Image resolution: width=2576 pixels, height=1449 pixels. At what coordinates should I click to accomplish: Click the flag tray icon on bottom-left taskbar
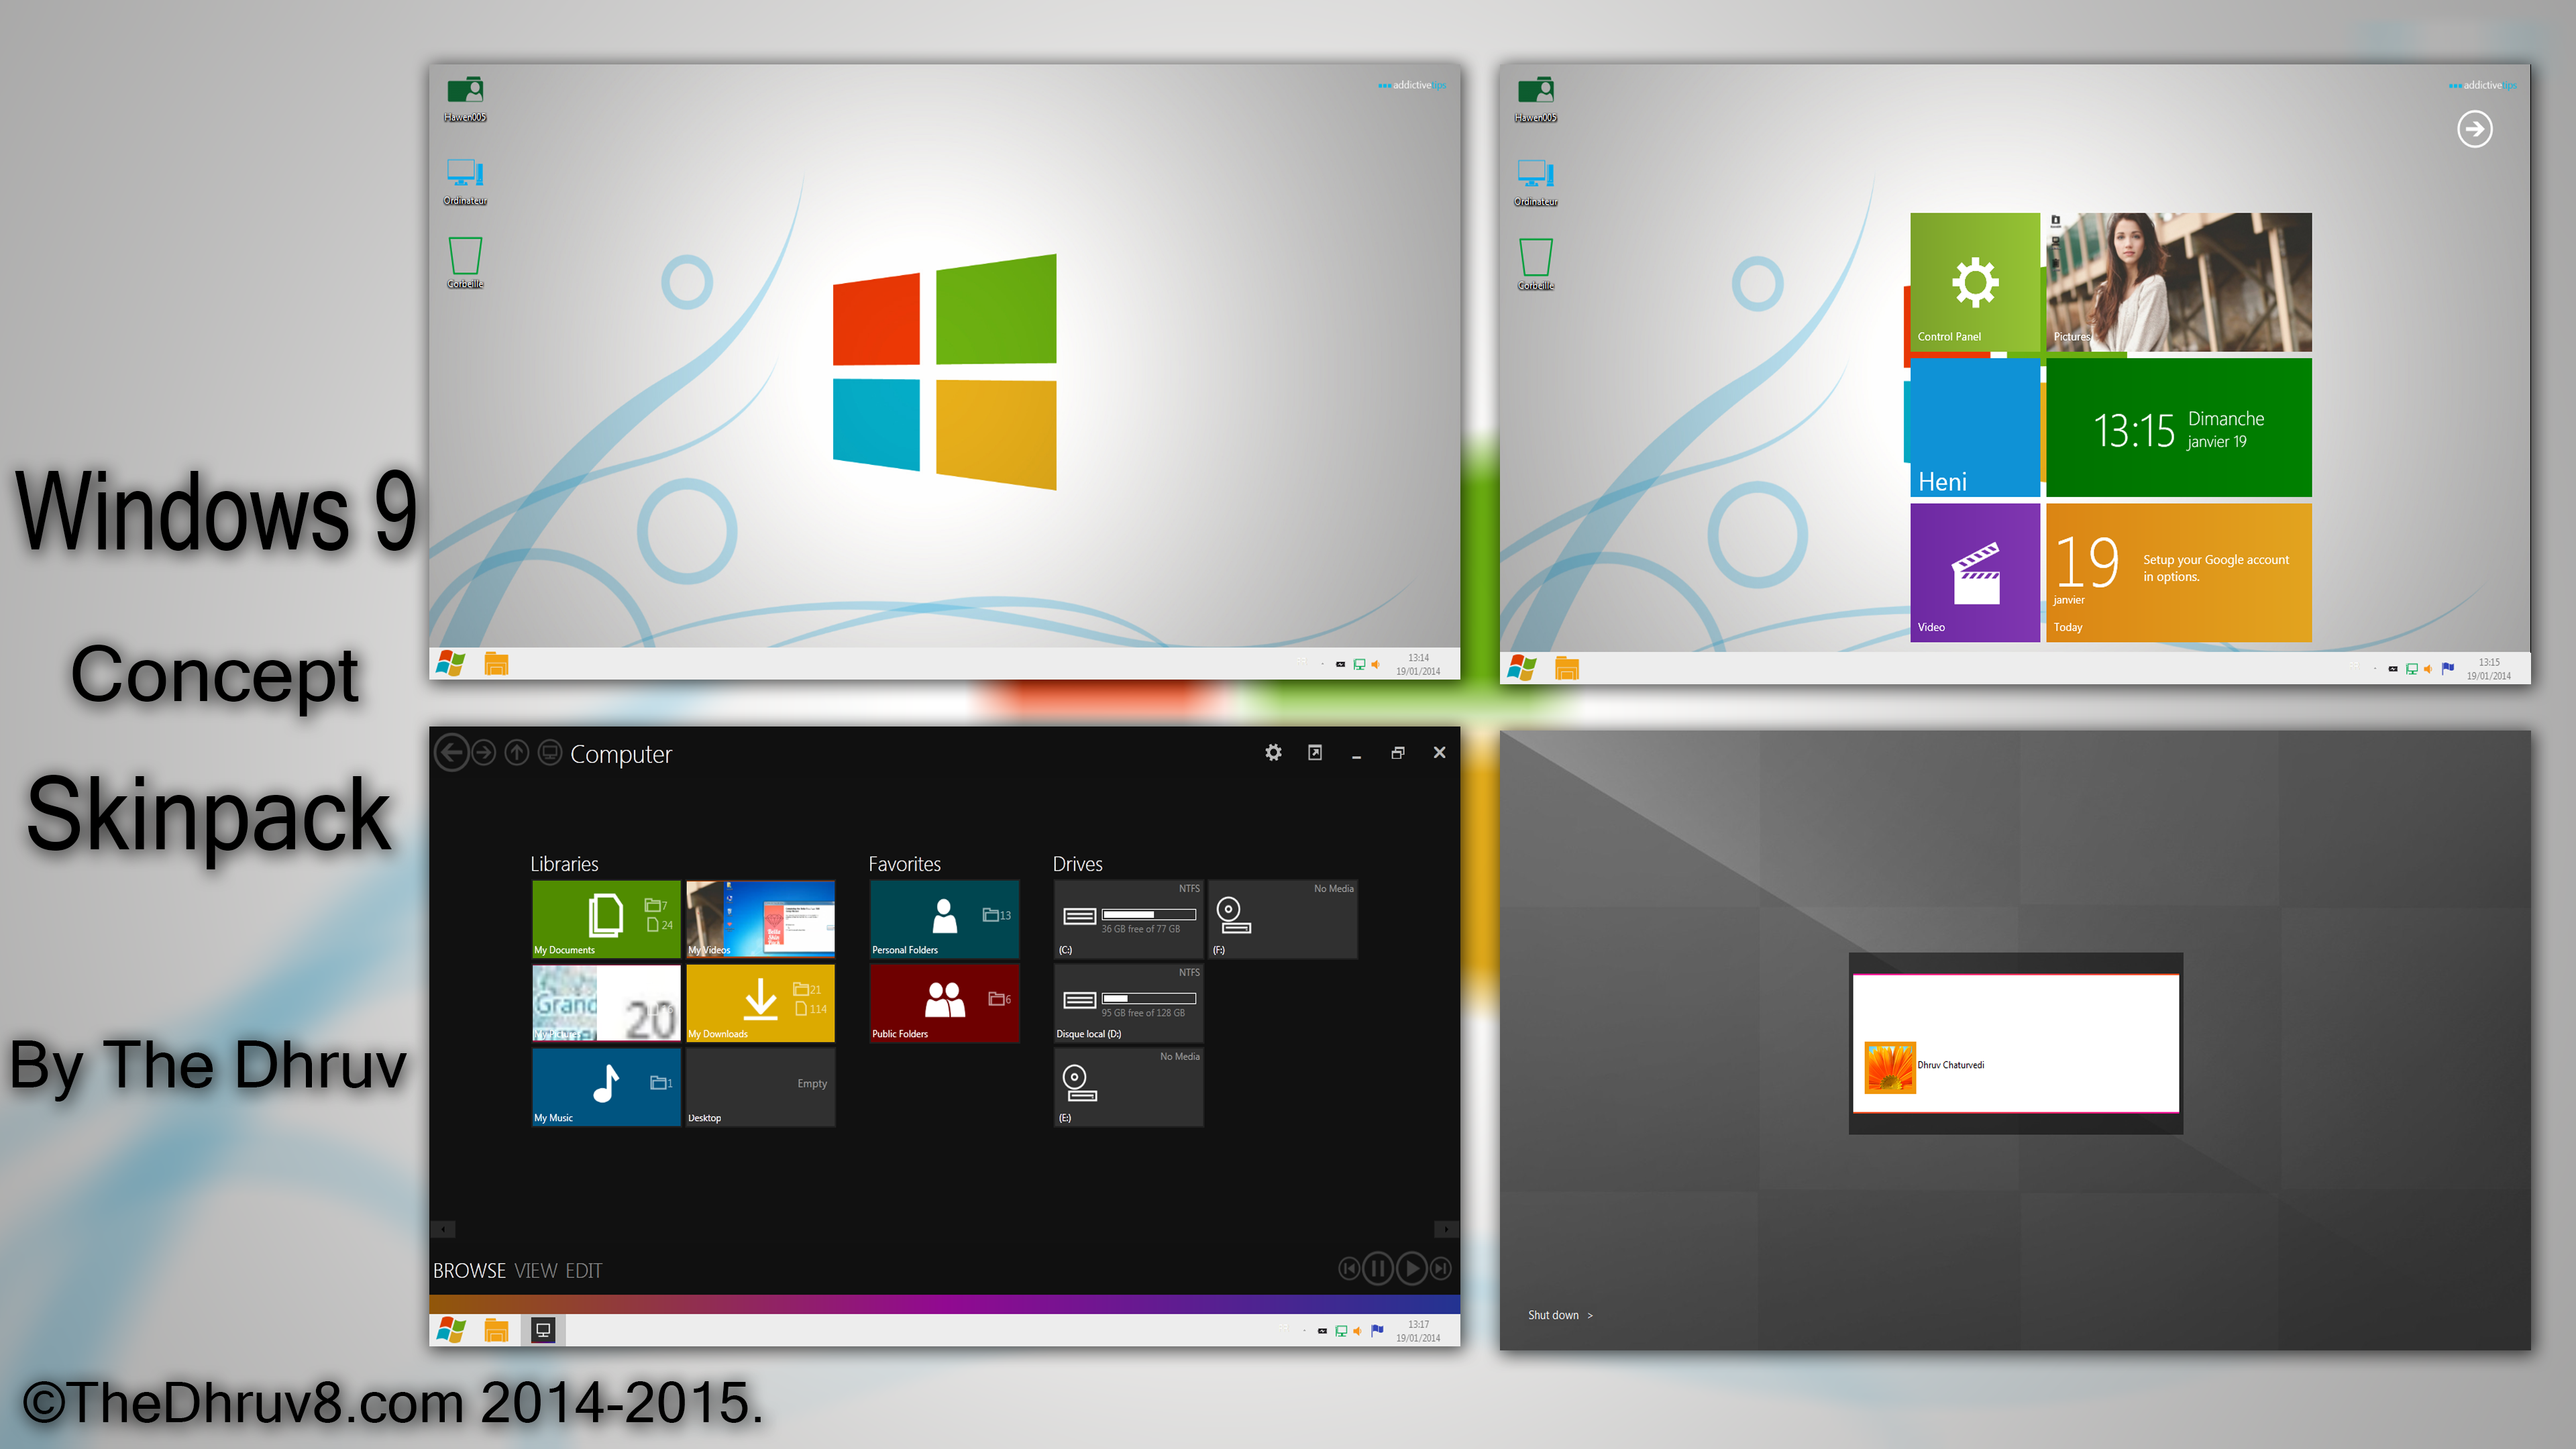pyautogui.click(x=1377, y=1331)
